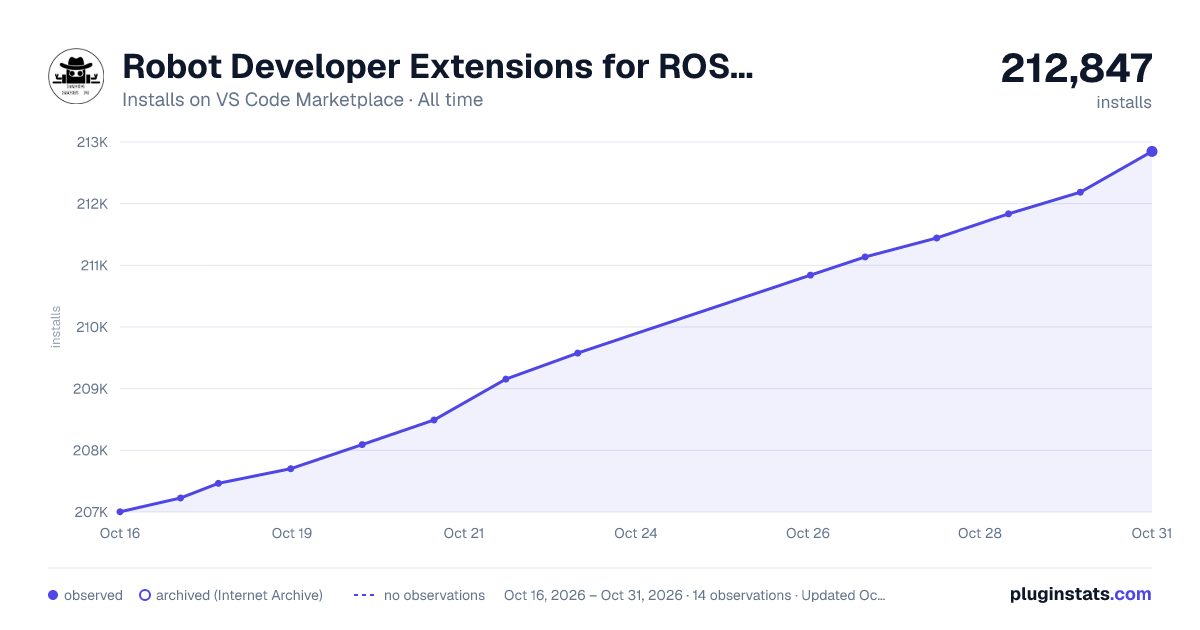1200x630 pixels.
Task: Click the rotated 'installs' y-axis title
Action: (56, 327)
